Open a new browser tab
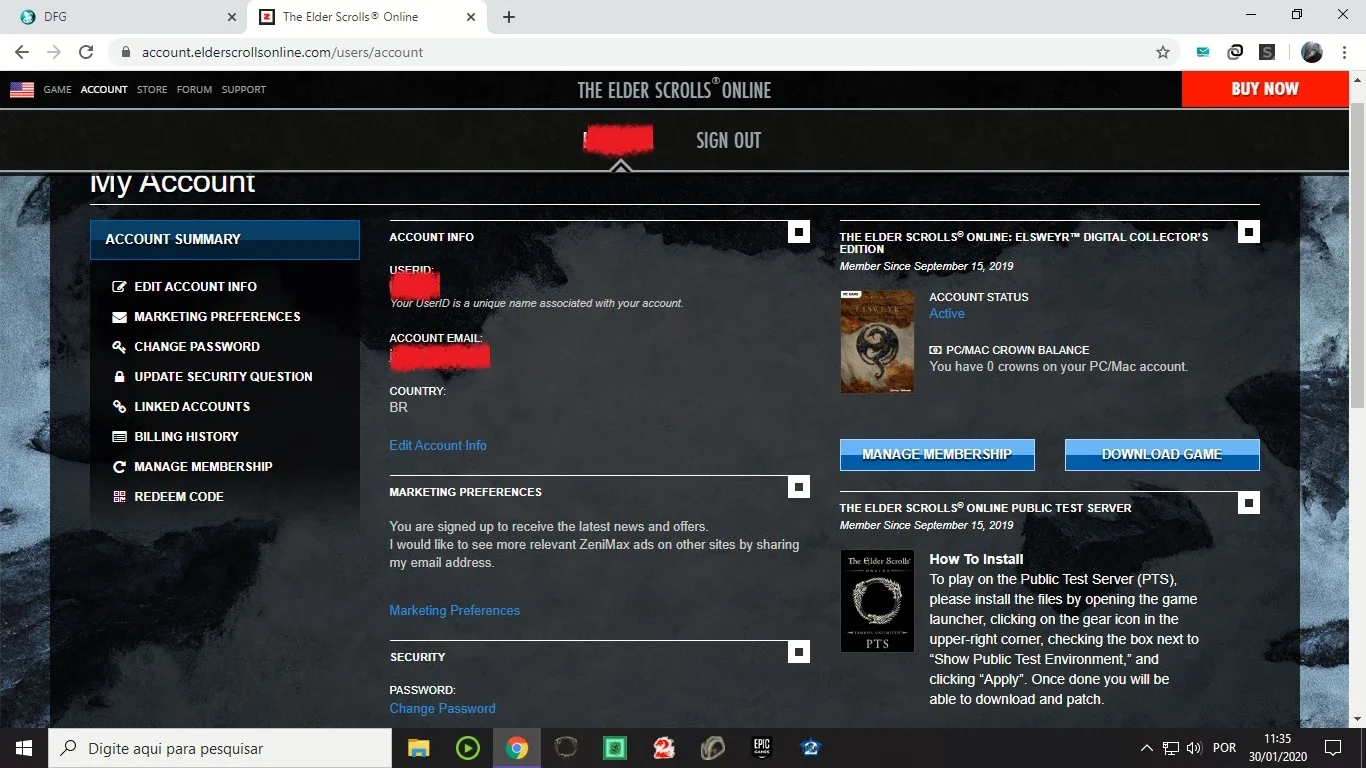The height and width of the screenshot is (768, 1366). 509,17
